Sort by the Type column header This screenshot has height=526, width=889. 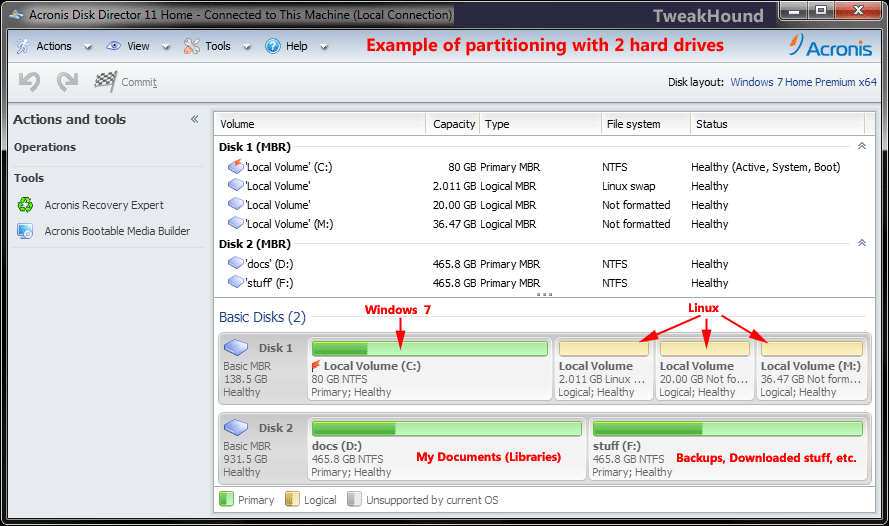pos(540,124)
